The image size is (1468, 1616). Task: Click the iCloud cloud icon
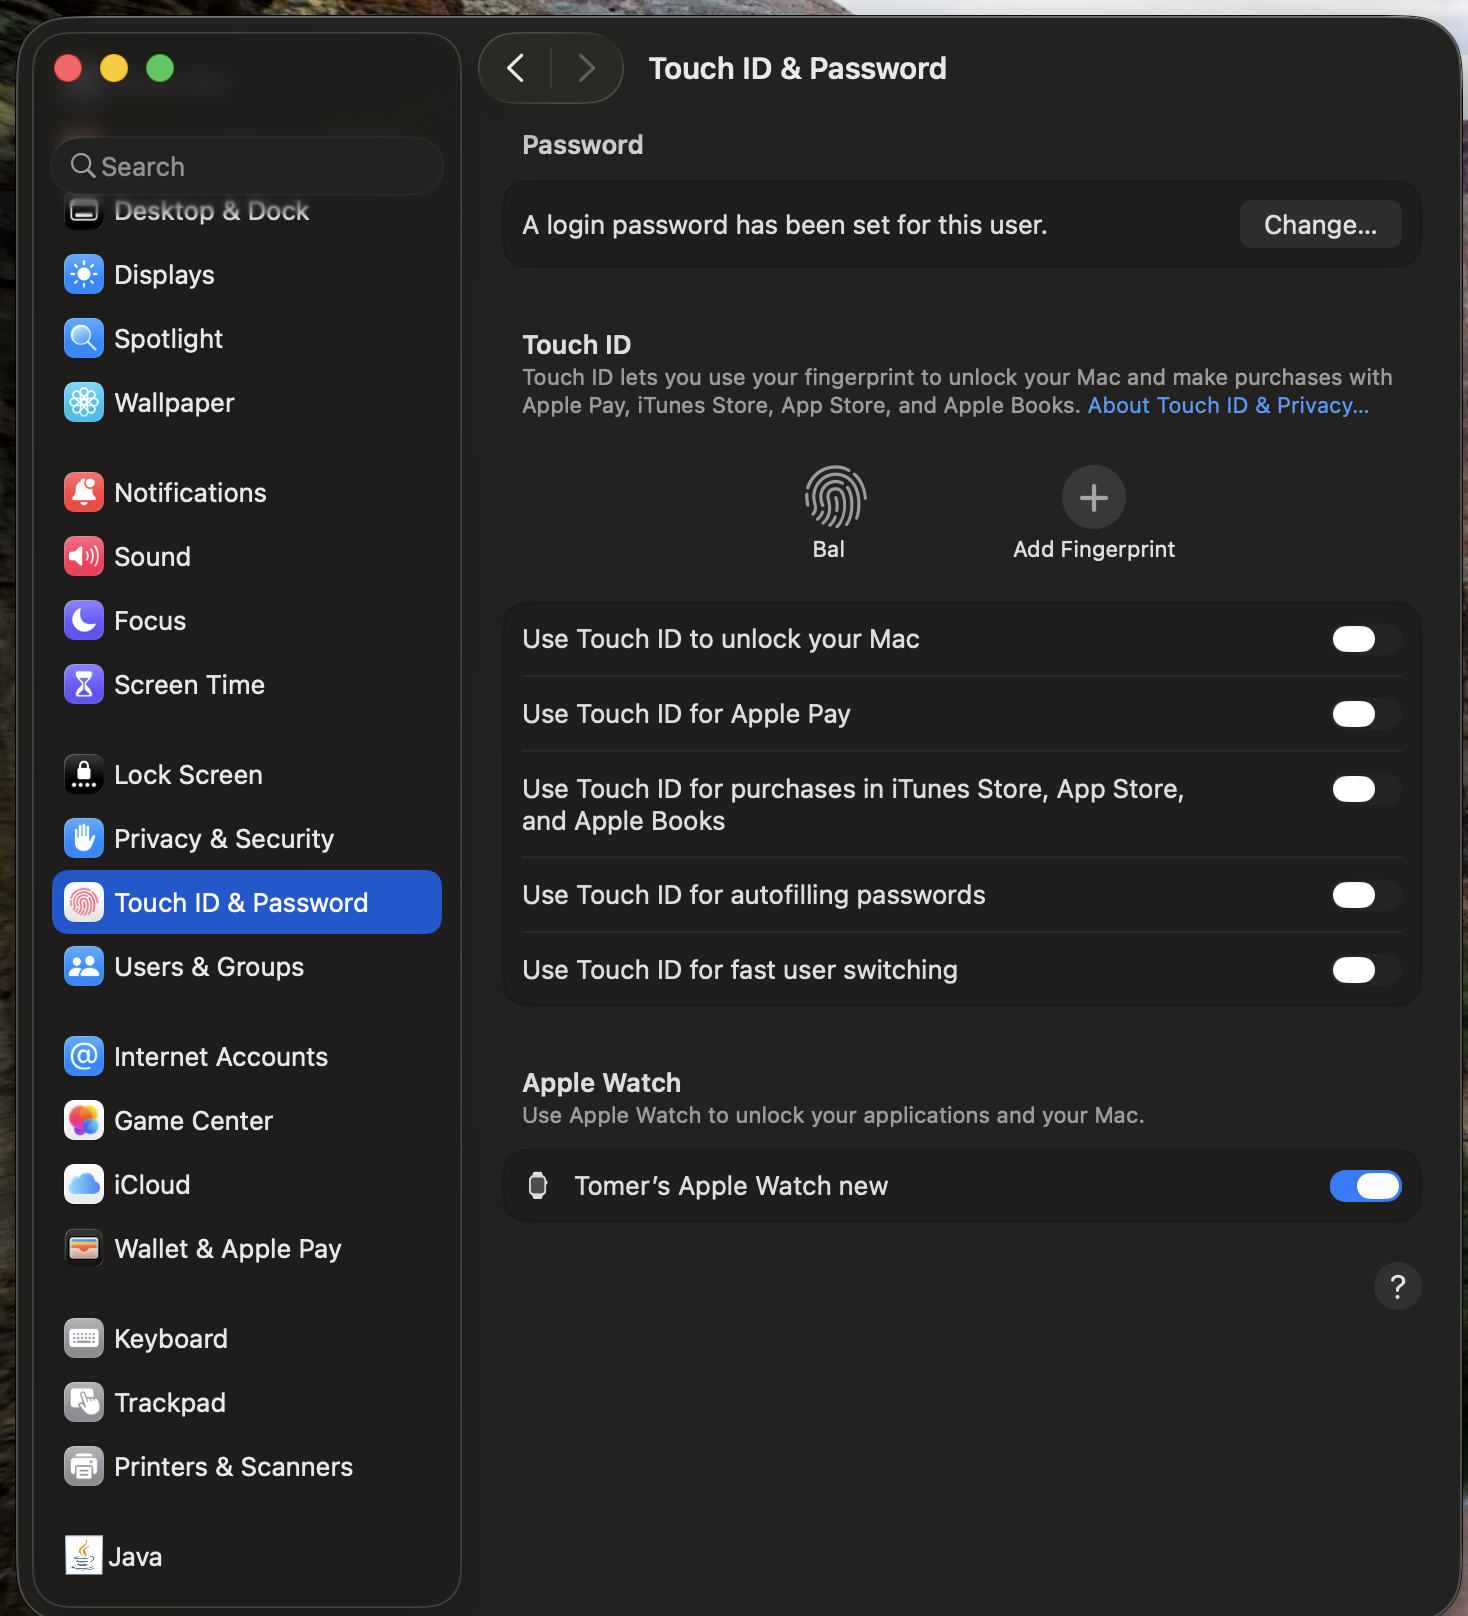pos(84,1184)
